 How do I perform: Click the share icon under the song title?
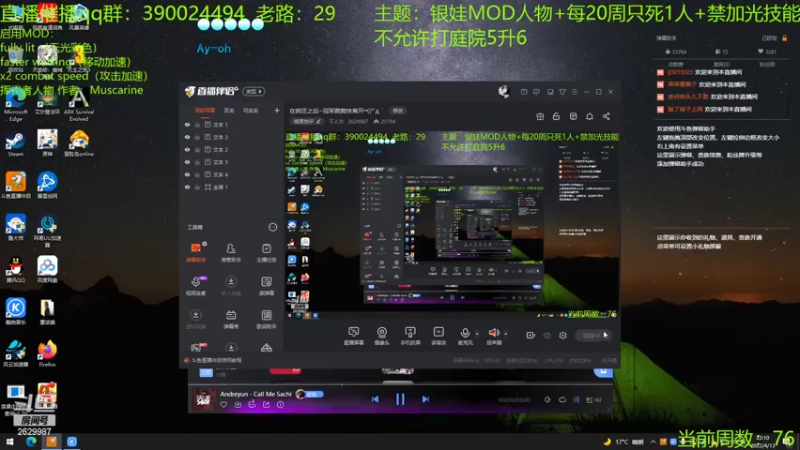coord(266,405)
